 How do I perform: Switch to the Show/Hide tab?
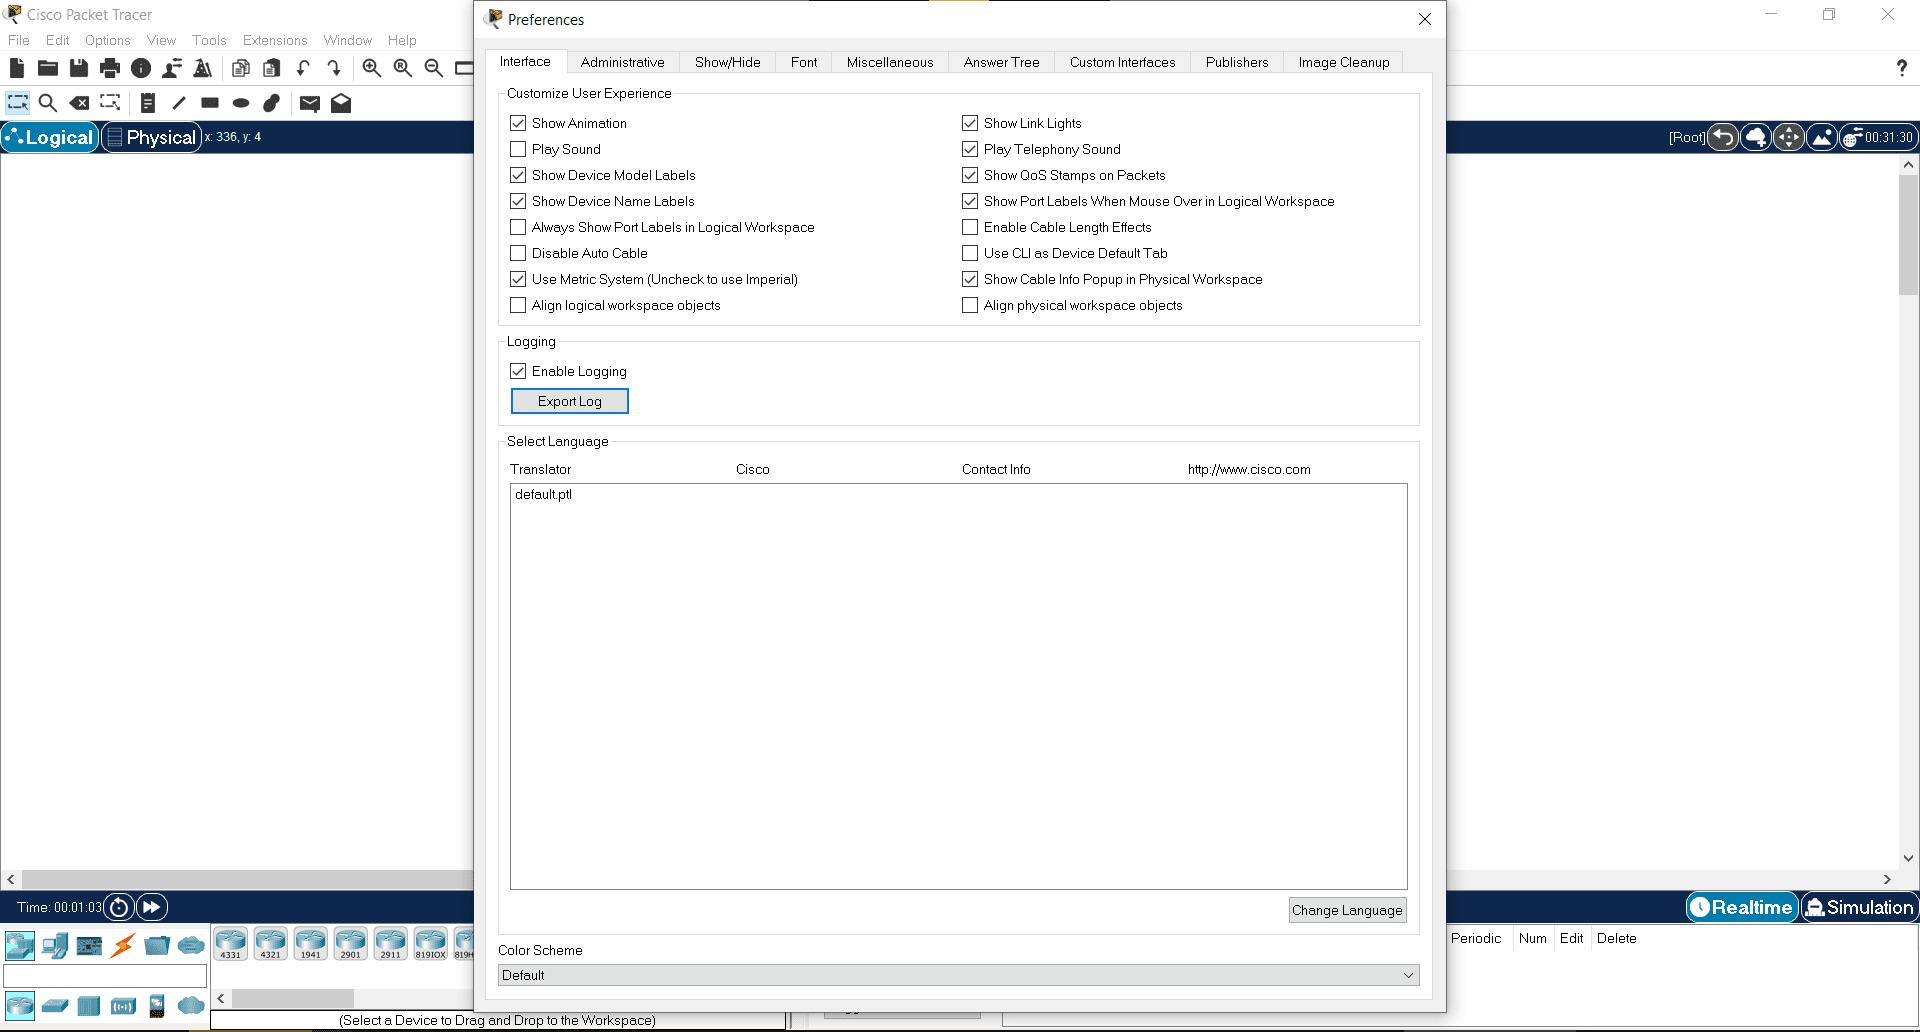pos(727,62)
